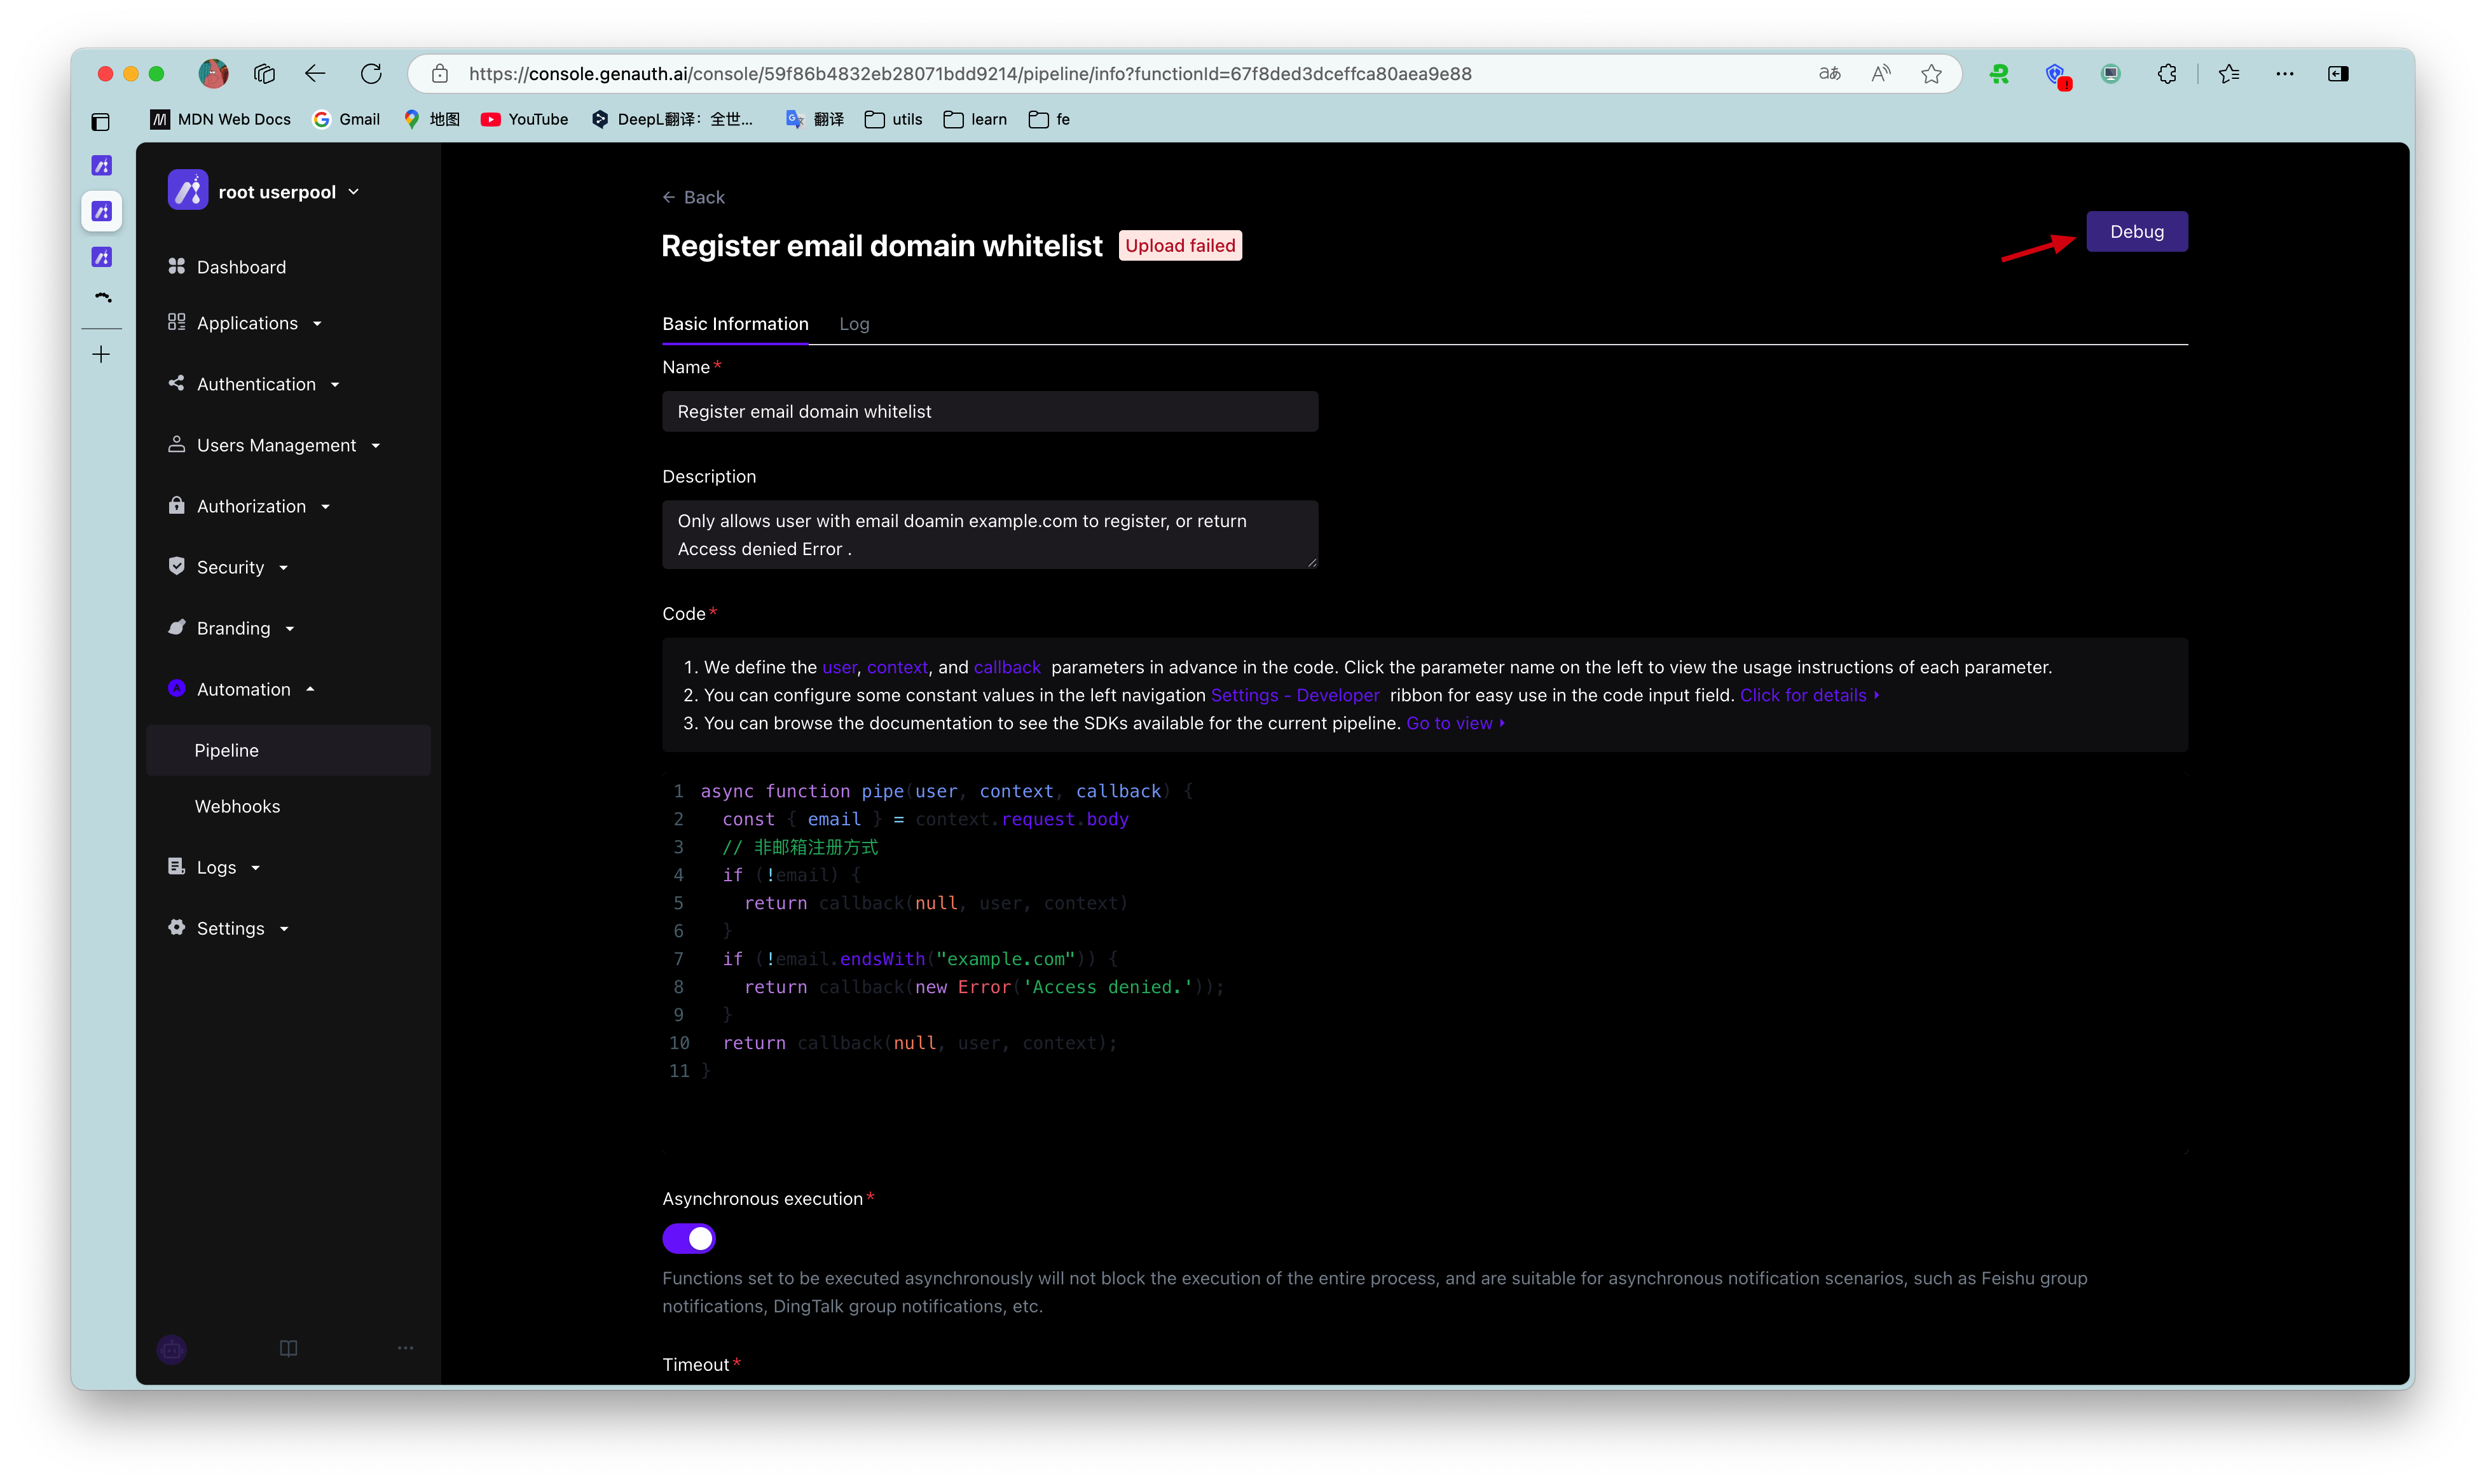
Task: Click the browser refresh icon
Action: pyautogui.click(x=371, y=73)
